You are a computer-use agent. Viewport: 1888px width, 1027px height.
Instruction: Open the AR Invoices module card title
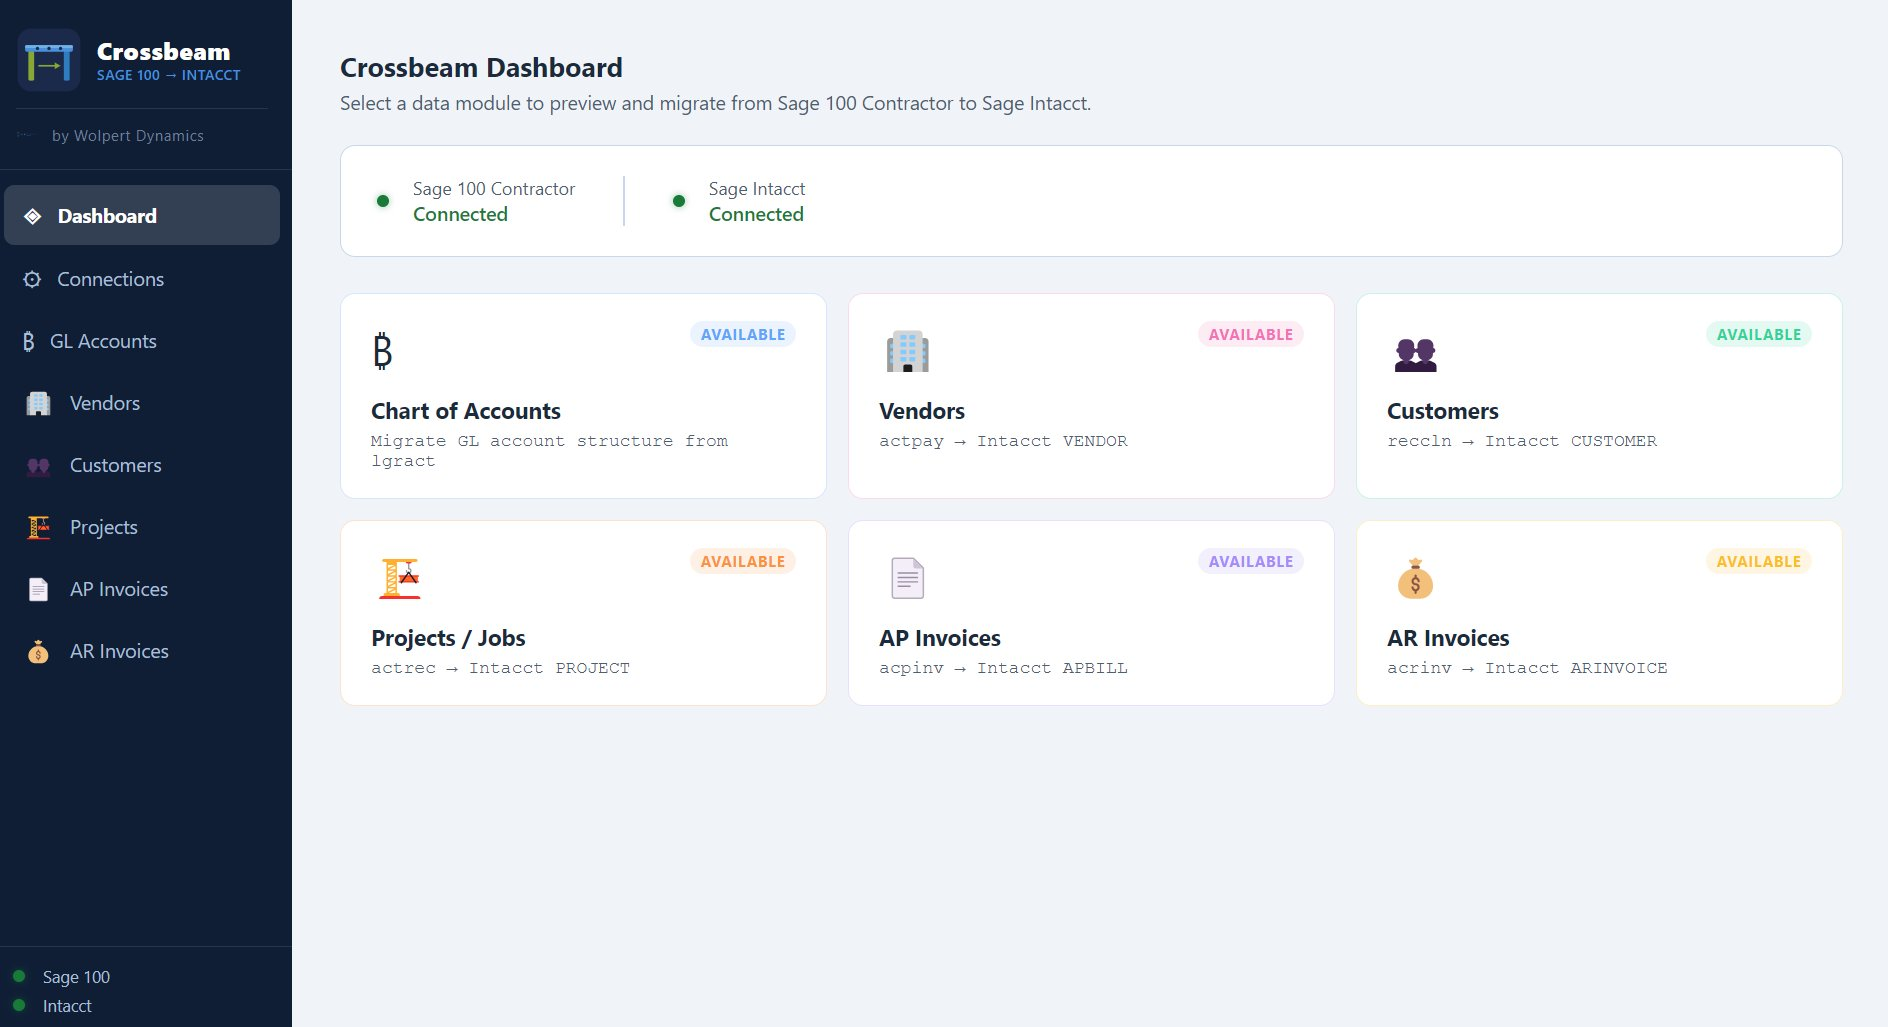(1448, 638)
